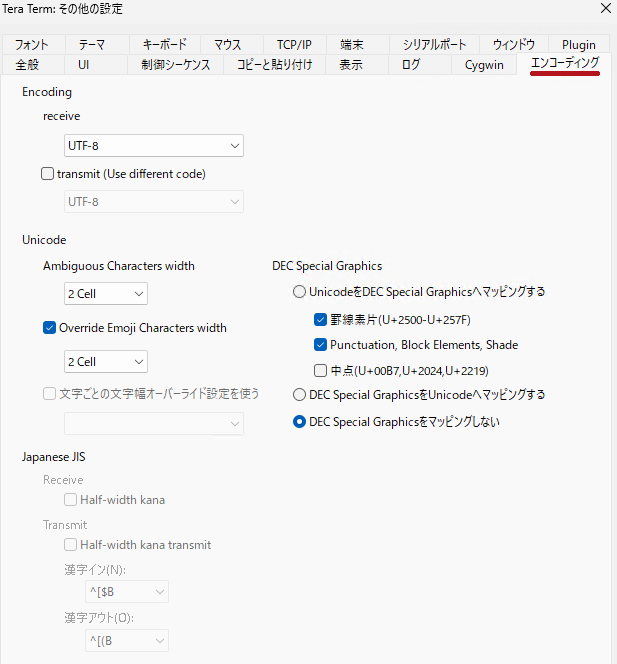Select UnicodeをDEC Special Graphicsへマッピングする option
This screenshot has height=664, width=617.
click(x=299, y=292)
